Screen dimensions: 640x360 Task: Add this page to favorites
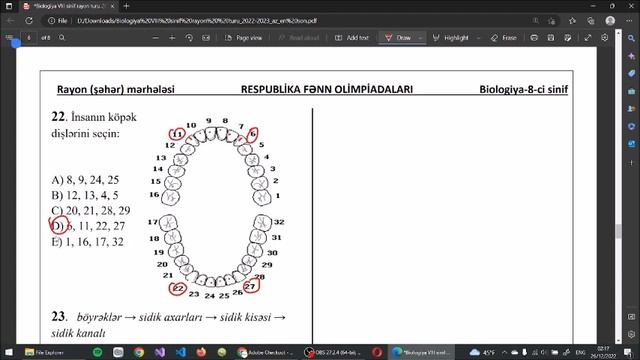click(x=552, y=20)
